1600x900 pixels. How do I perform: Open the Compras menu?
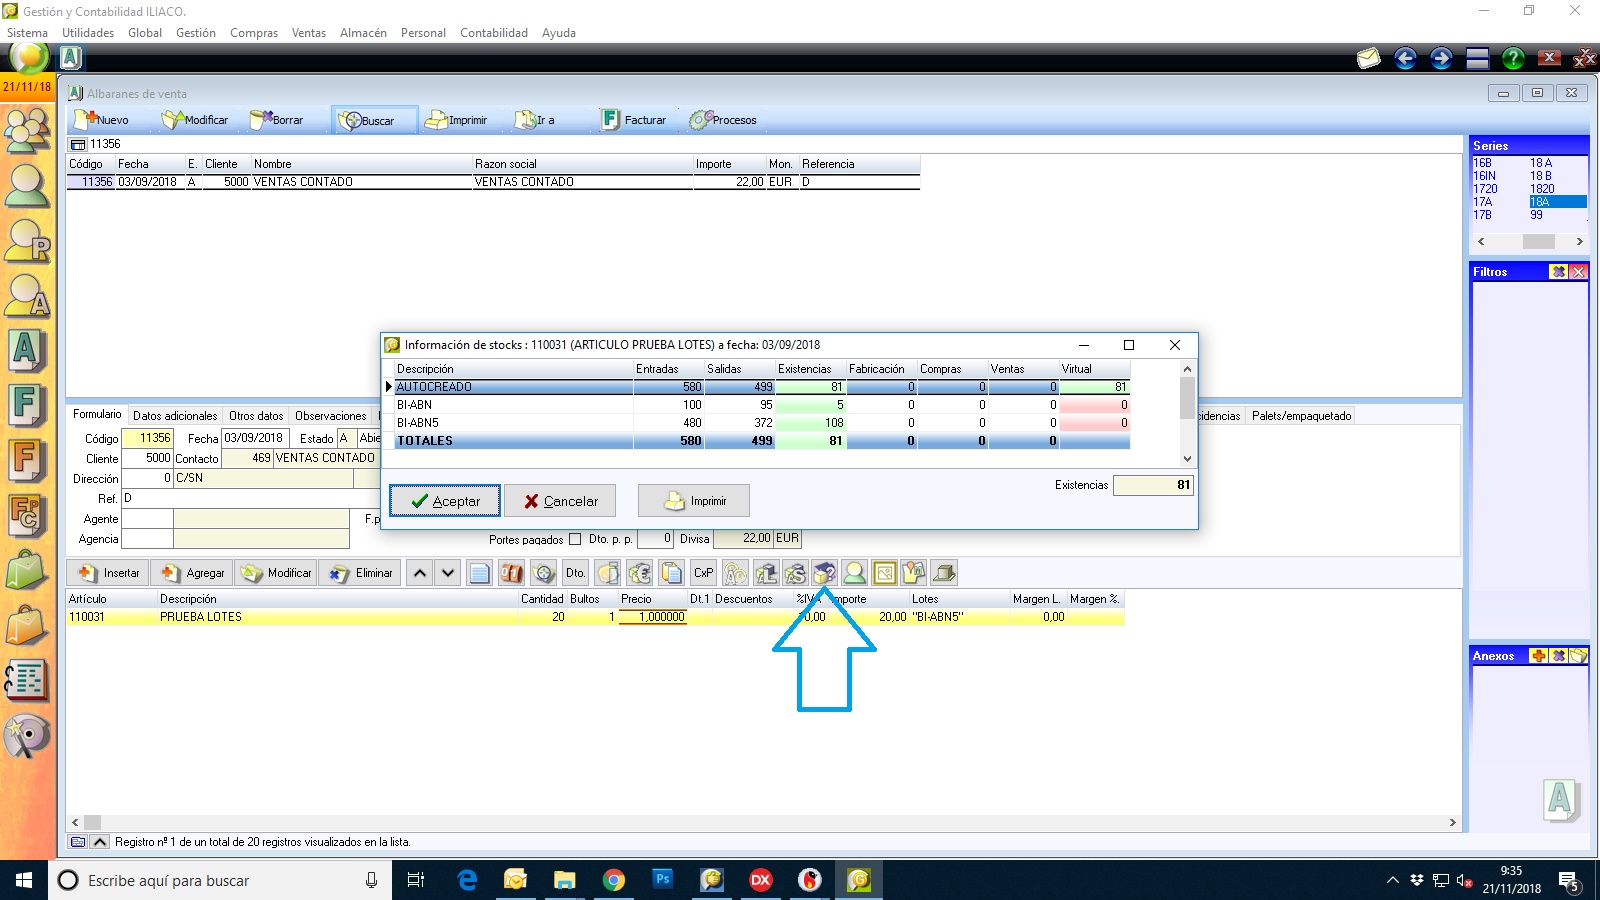(x=254, y=33)
